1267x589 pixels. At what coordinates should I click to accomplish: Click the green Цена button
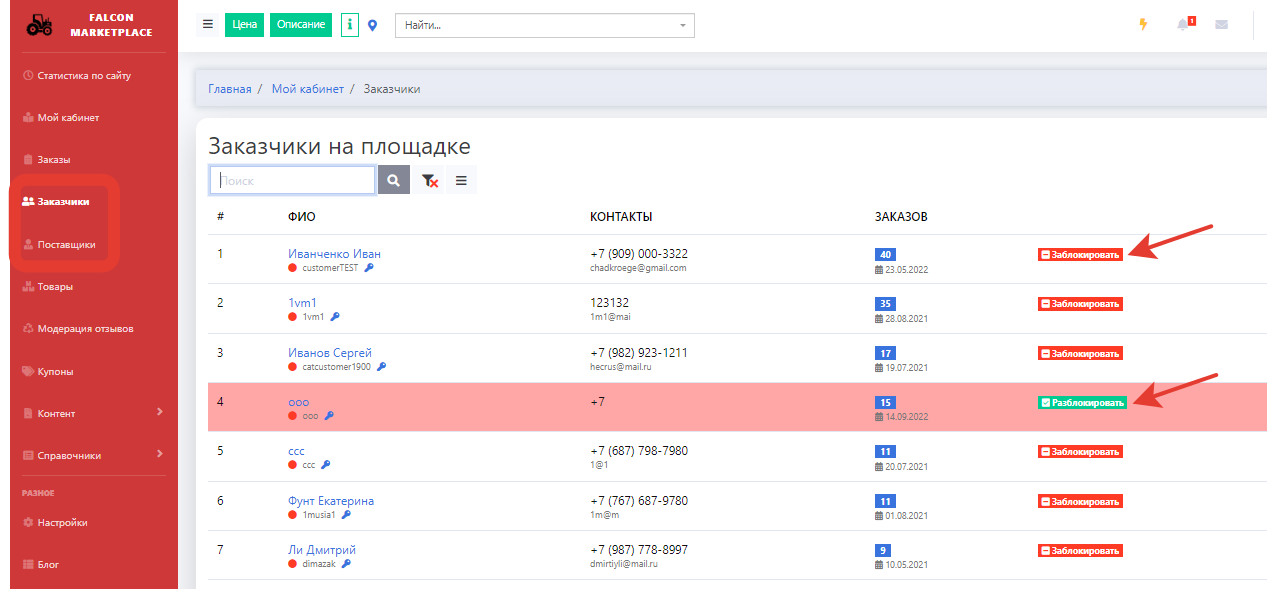pos(244,25)
